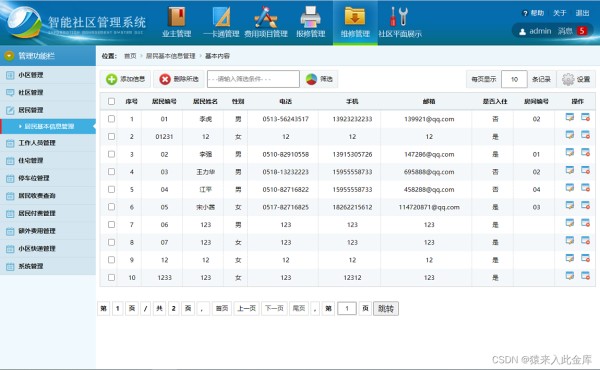Toggle the select-all checkbox in table header
This screenshot has height=370, width=600.
point(111,101)
